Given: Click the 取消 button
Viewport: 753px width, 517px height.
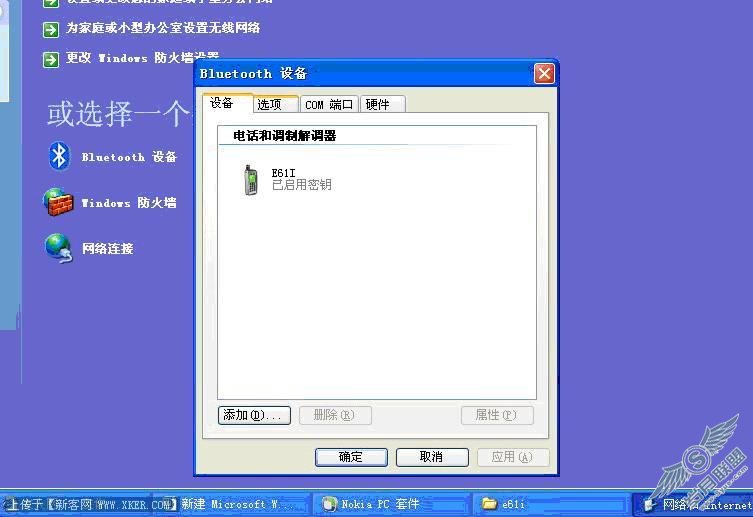Looking at the screenshot, I should click(432, 457).
